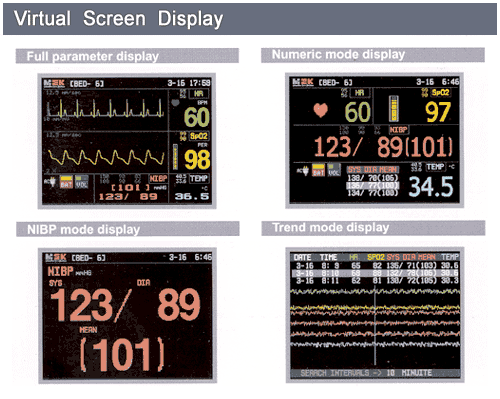Click the VOL volume icon in Full parameter display
Screen dimensions: 500x399
pos(81,182)
